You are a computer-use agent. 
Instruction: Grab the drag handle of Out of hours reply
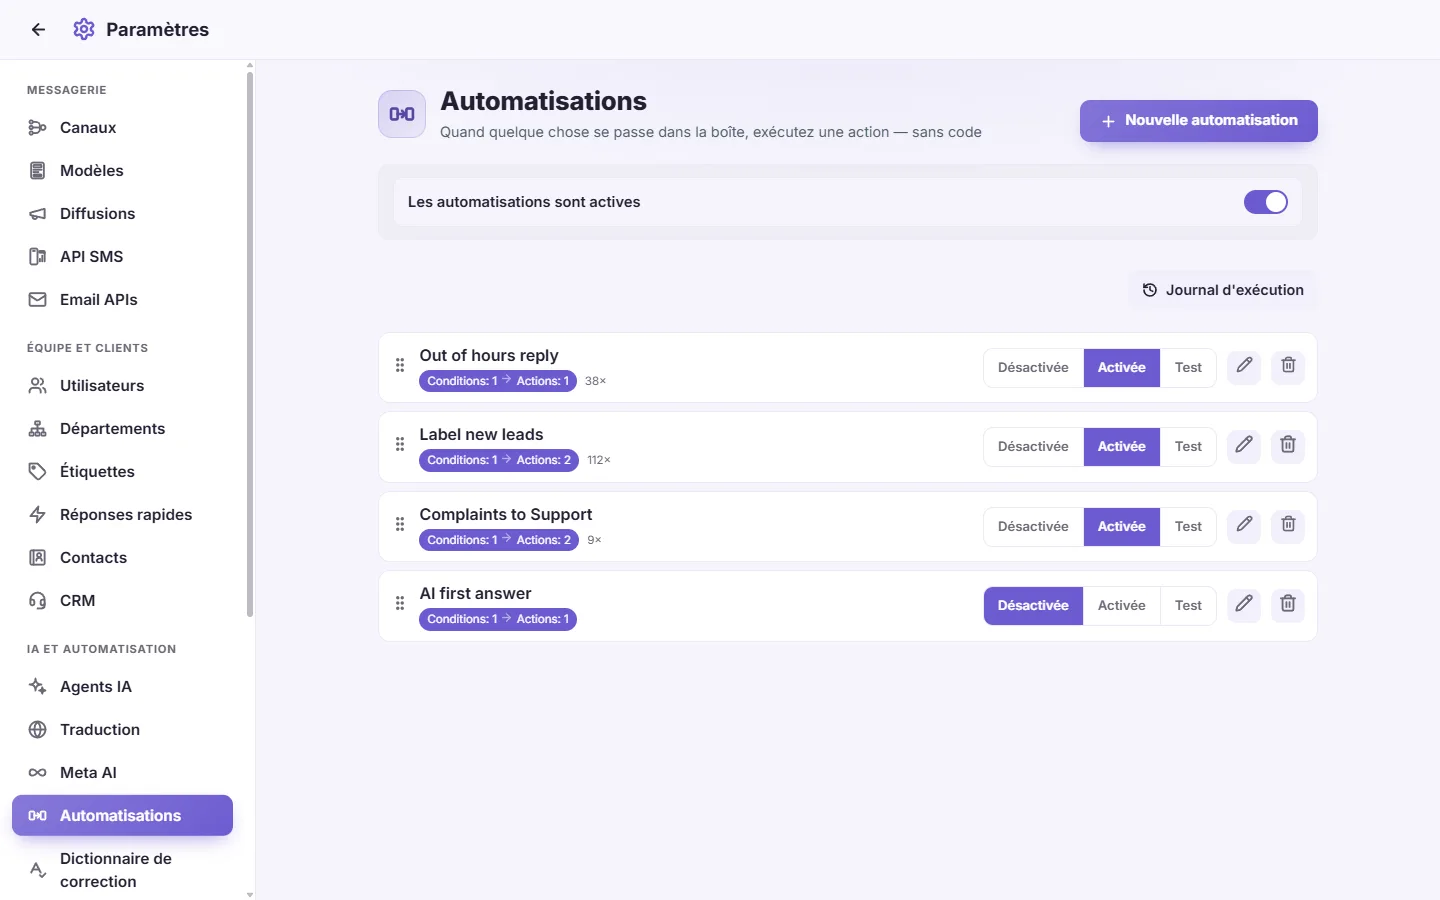coord(400,366)
